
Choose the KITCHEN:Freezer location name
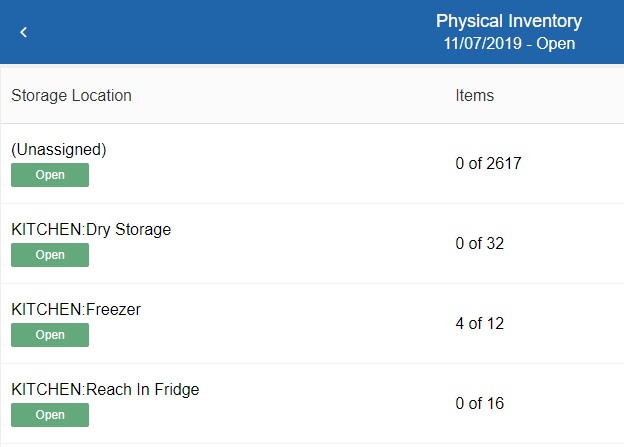[x=76, y=309]
